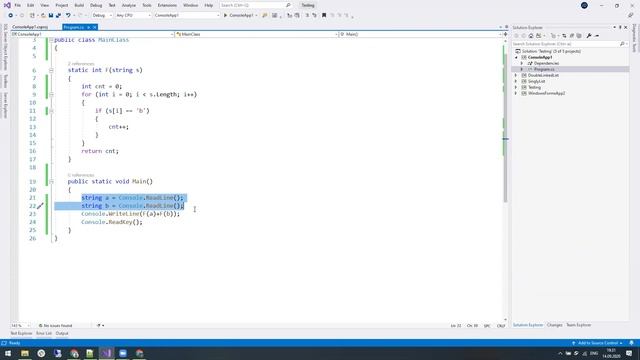Click the Testing solution name button in the title bar
Screen dimensions: 640x360
click(308, 5)
